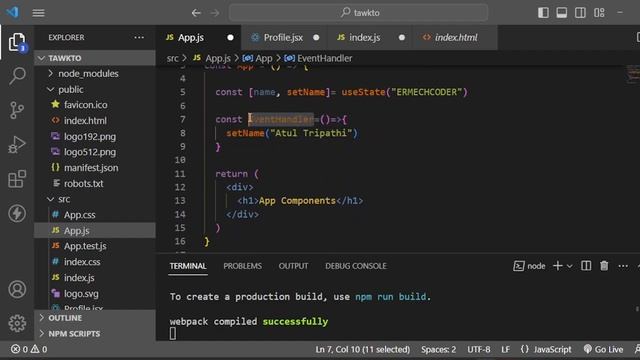The width and height of the screenshot is (640, 360).
Task: Change the LF end of line sequence
Action: tap(505, 349)
